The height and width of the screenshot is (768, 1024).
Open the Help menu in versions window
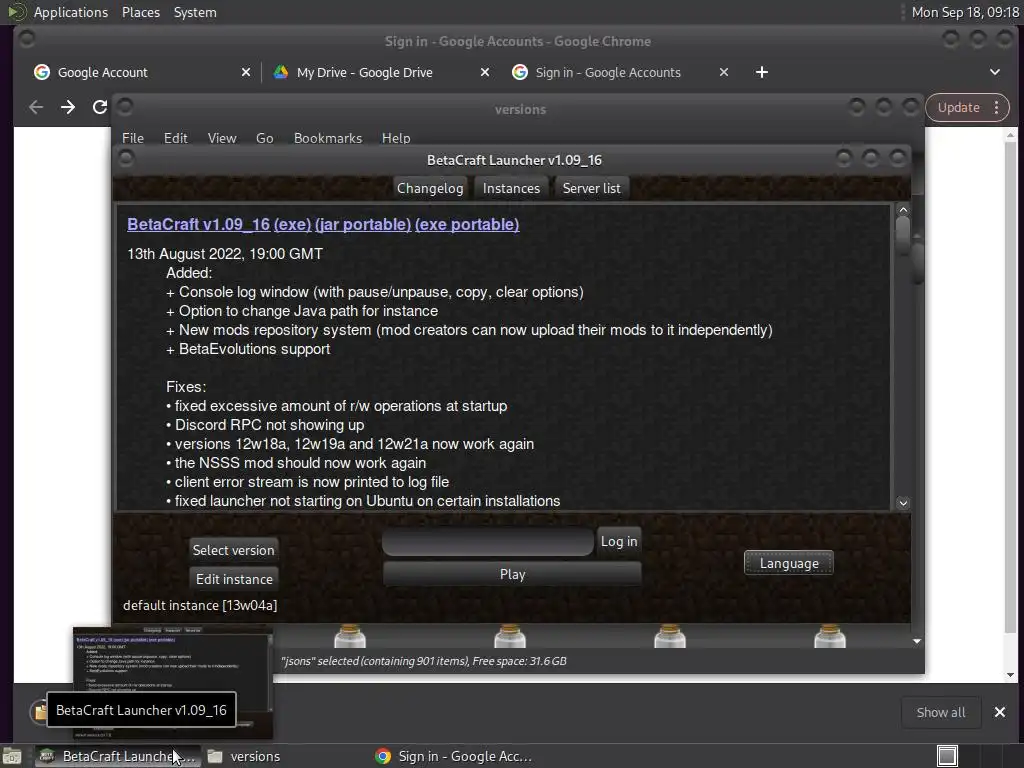click(396, 138)
